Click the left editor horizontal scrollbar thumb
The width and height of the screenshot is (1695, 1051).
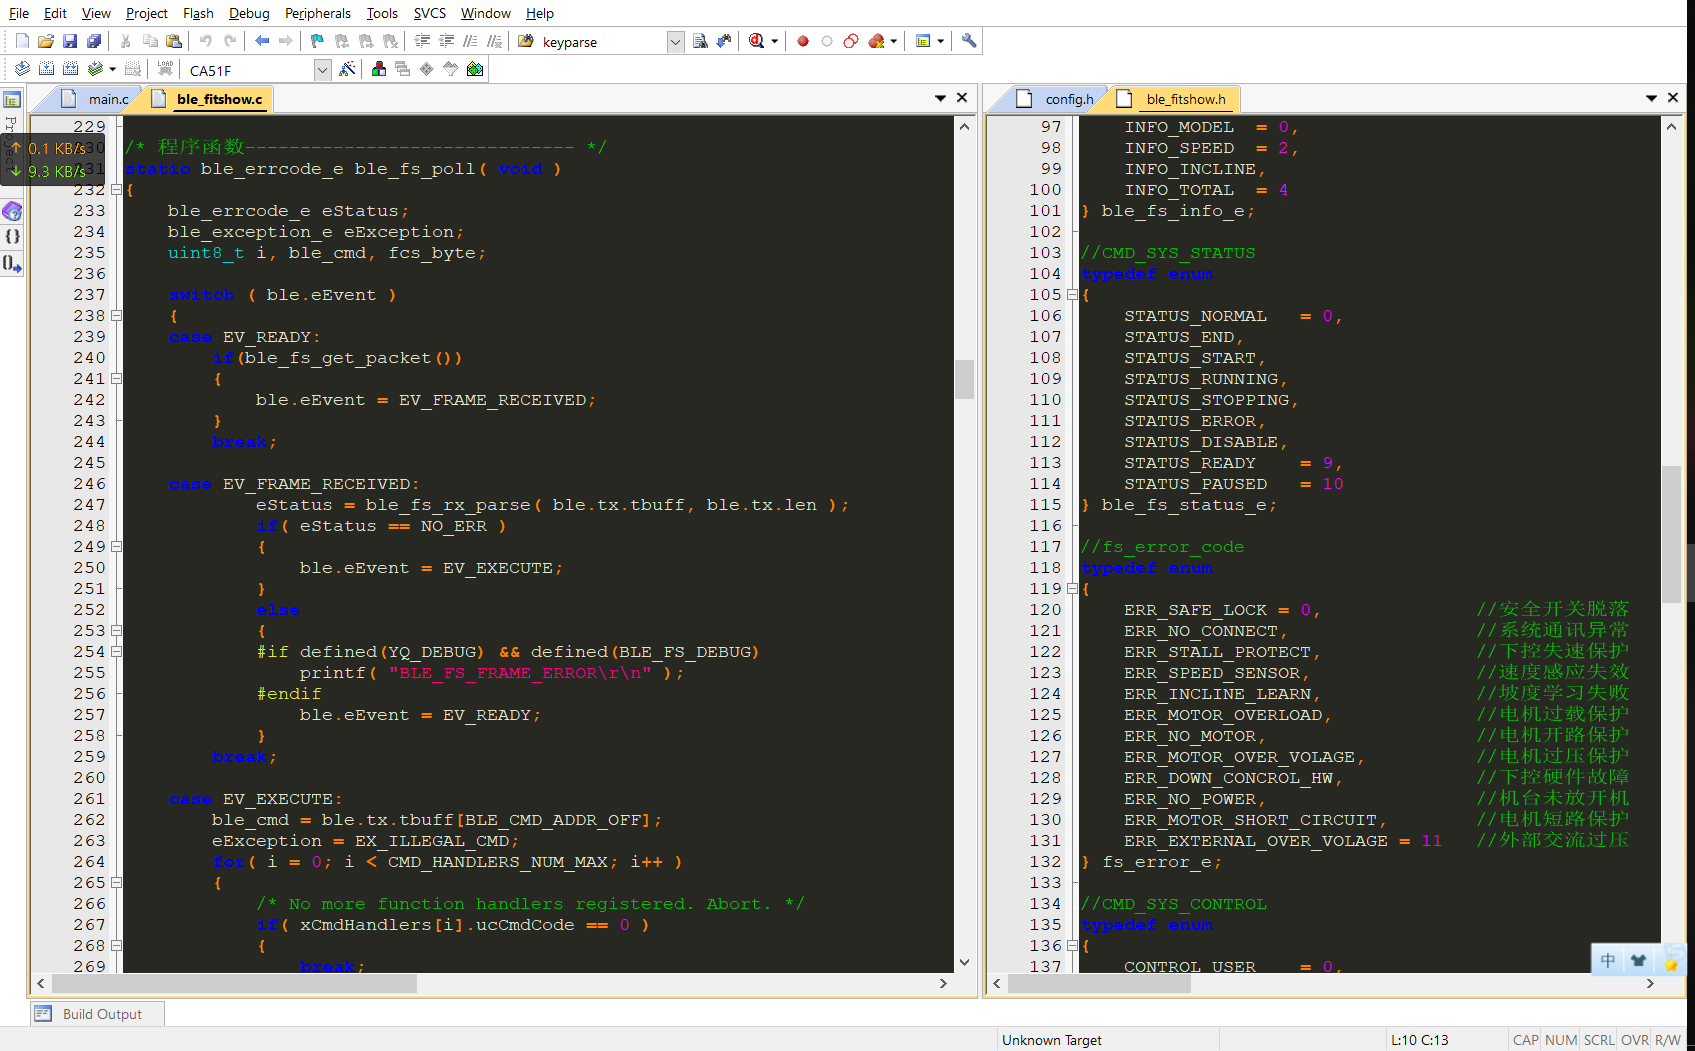pyautogui.click(x=233, y=984)
